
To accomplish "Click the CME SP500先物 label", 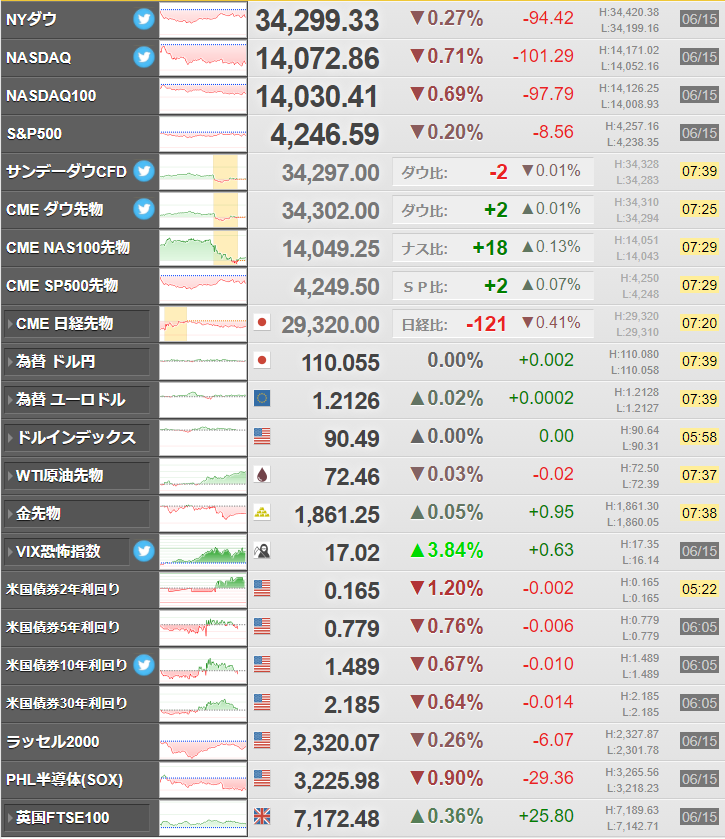I will [x=62, y=286].
